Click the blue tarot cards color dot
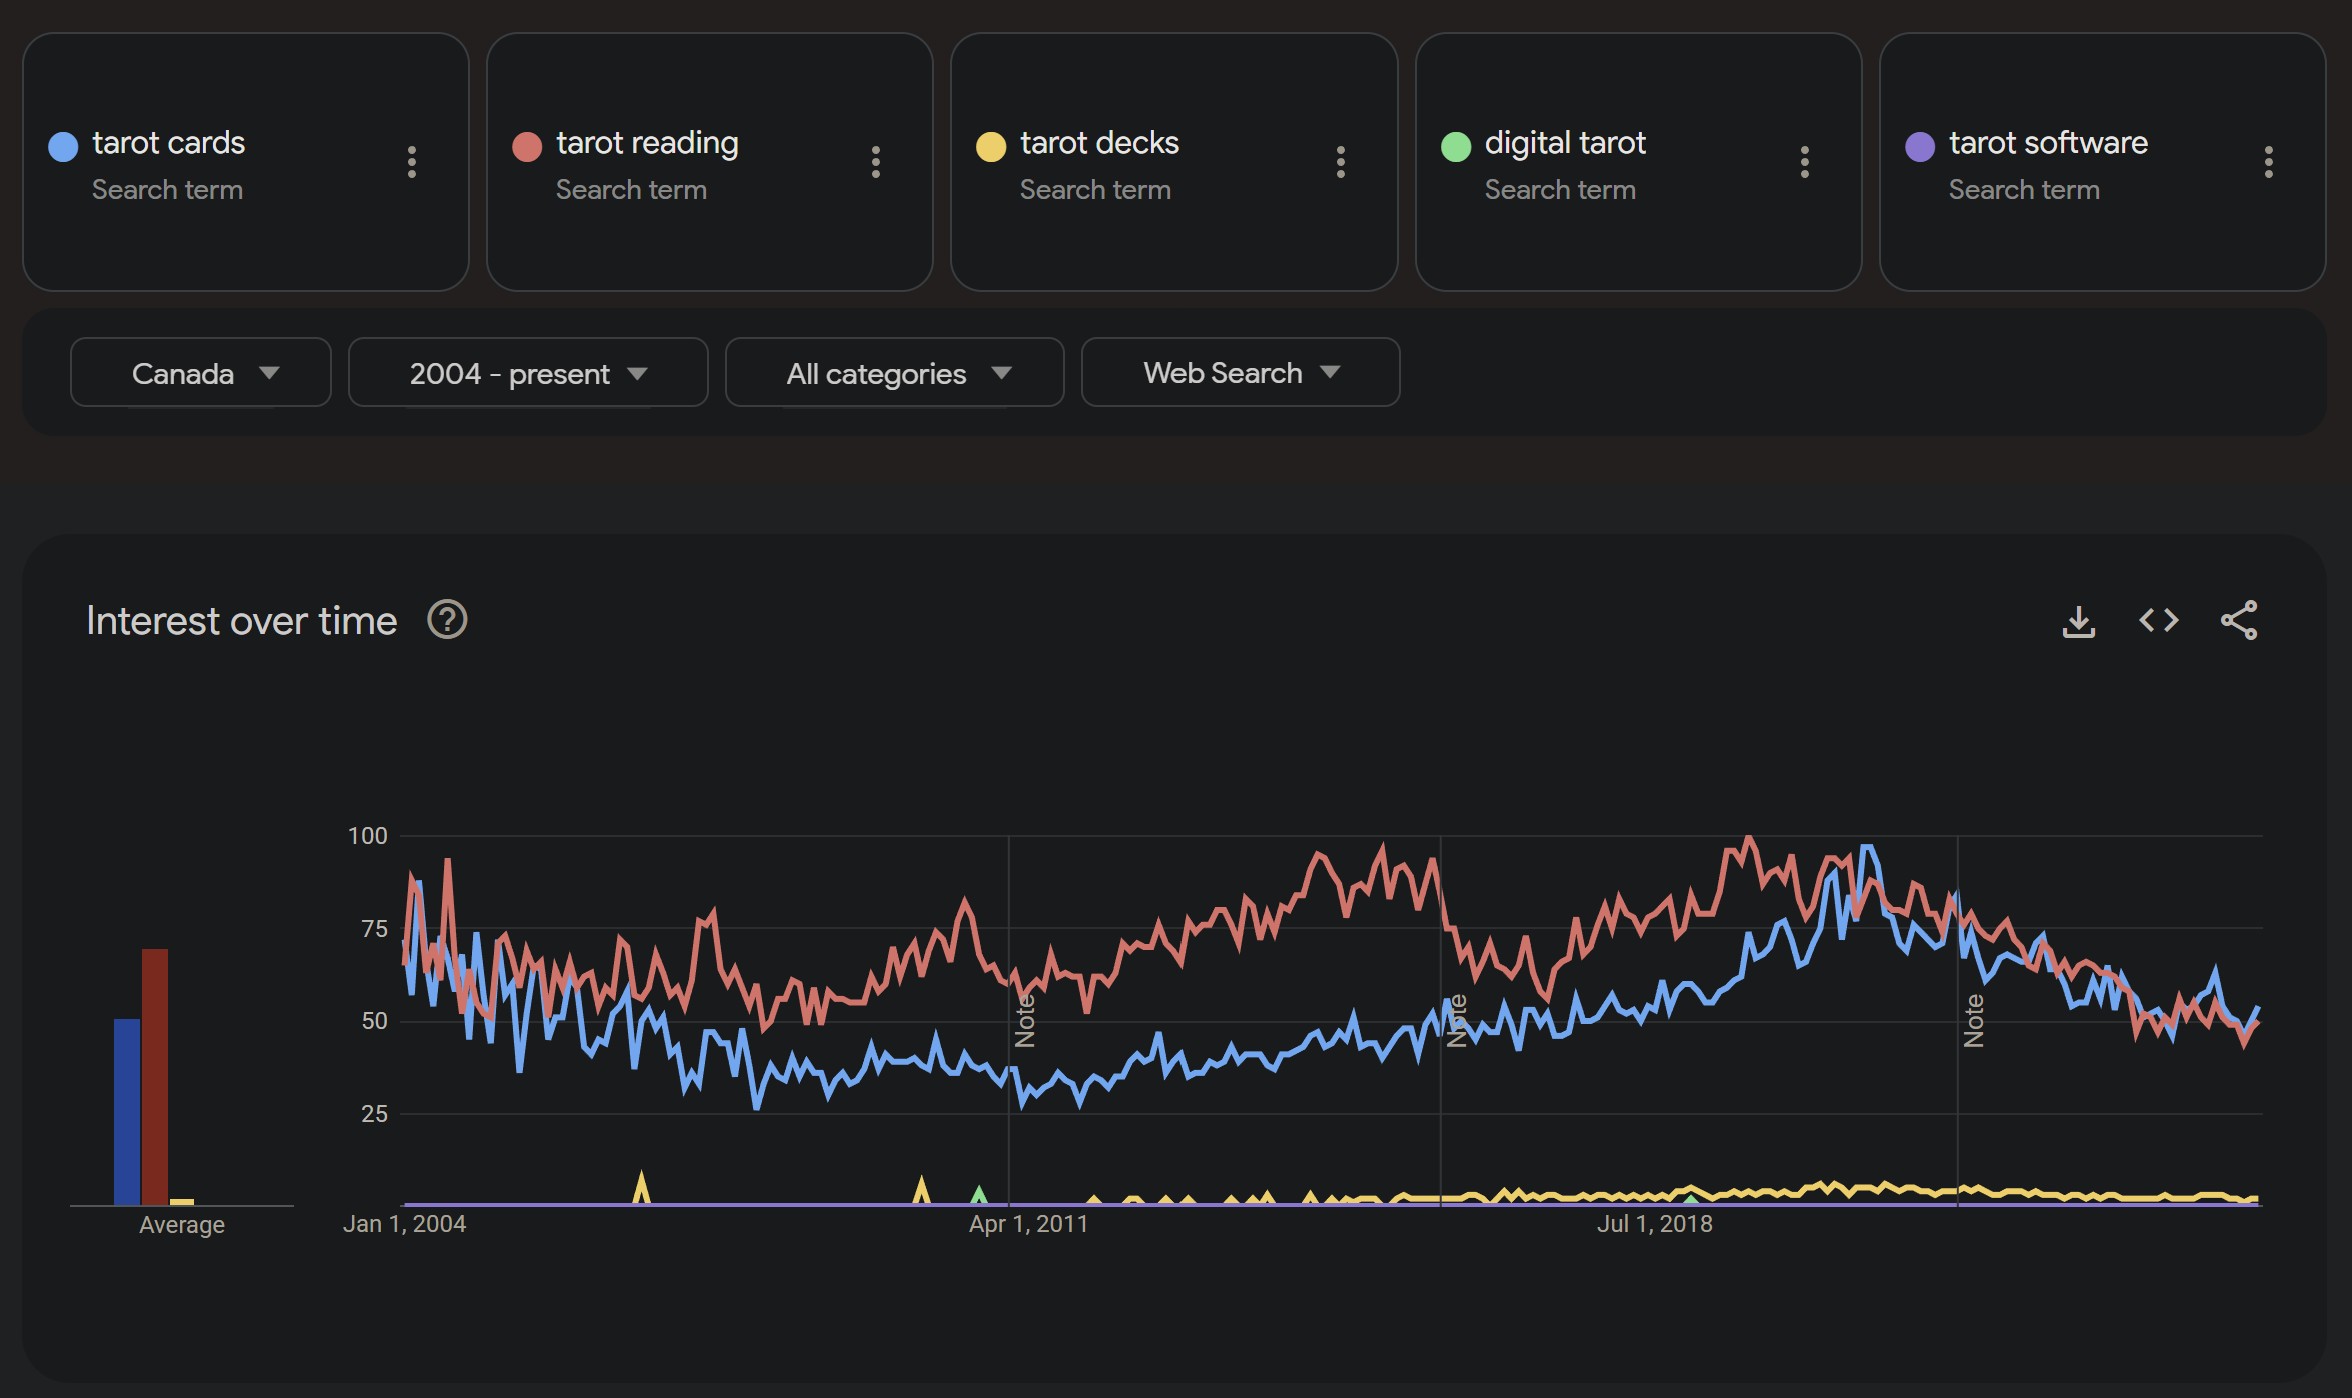This screenshot has width=2352, height=1398. (x=63, y=147)
